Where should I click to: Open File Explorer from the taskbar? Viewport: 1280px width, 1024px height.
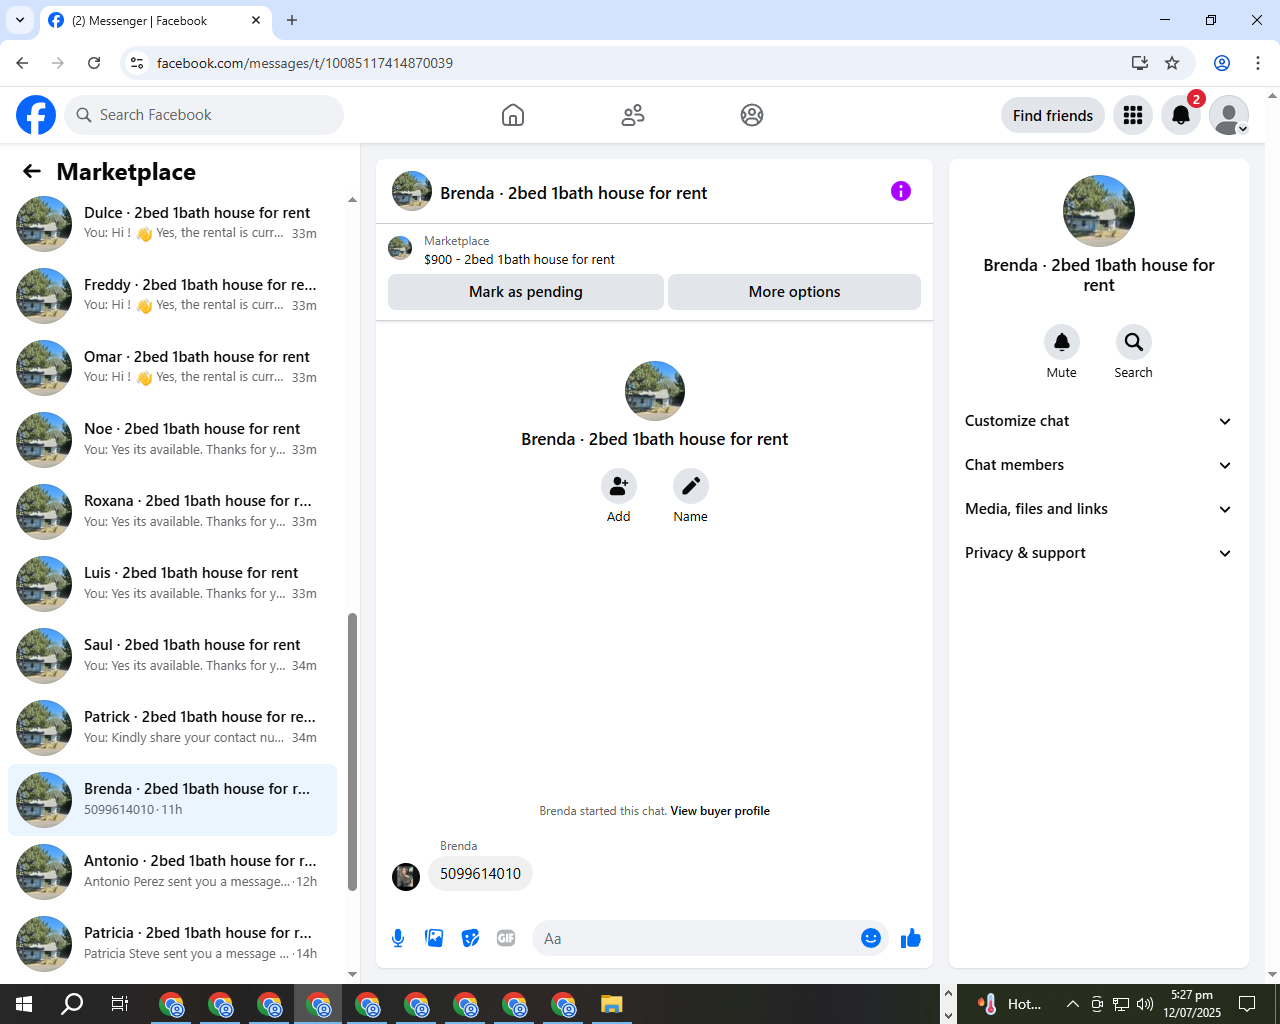[612, 1004]
